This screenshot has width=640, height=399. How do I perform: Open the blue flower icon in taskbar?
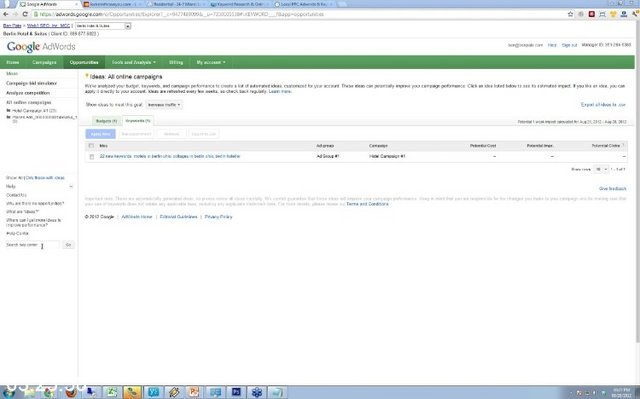(x=256, y=392)
